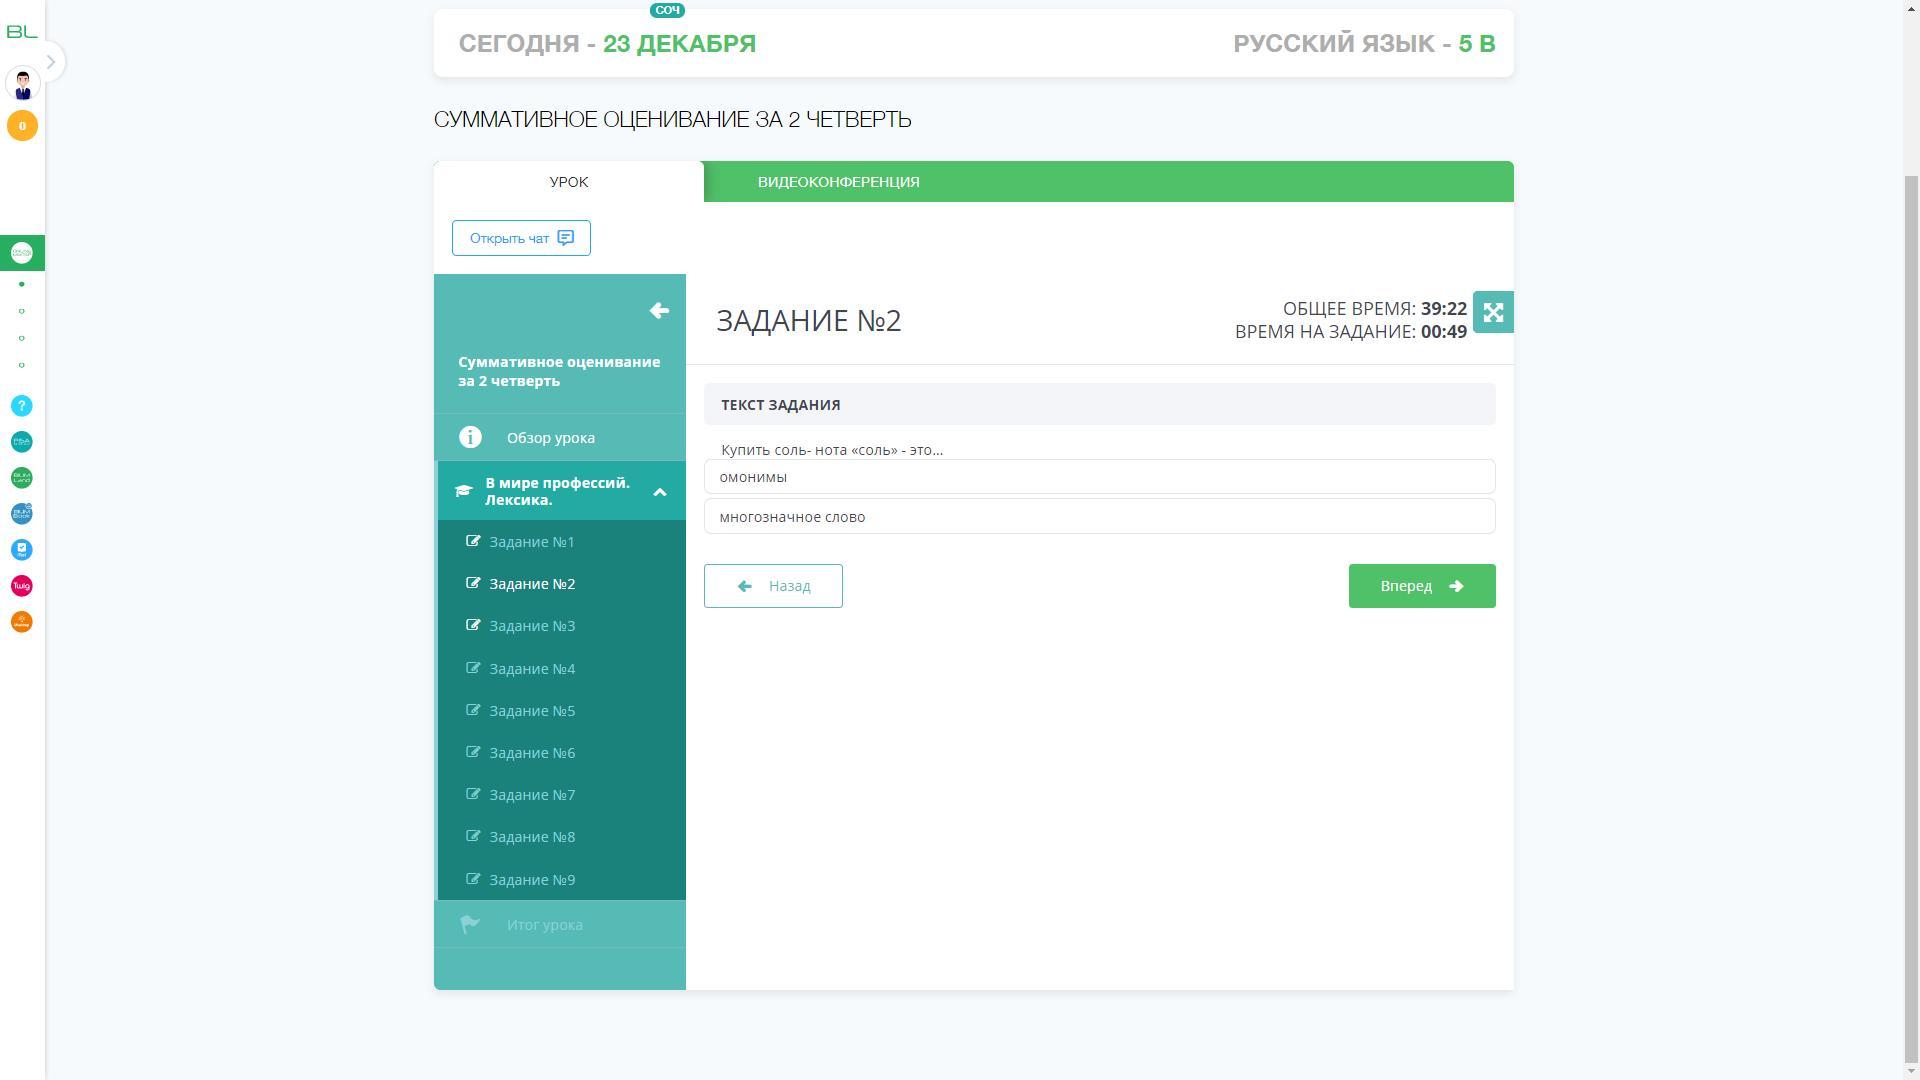Click the BL logo in sidebar
This screenshot has height=1080, width=1920.
pyautogui.click(x=22, y=32)
